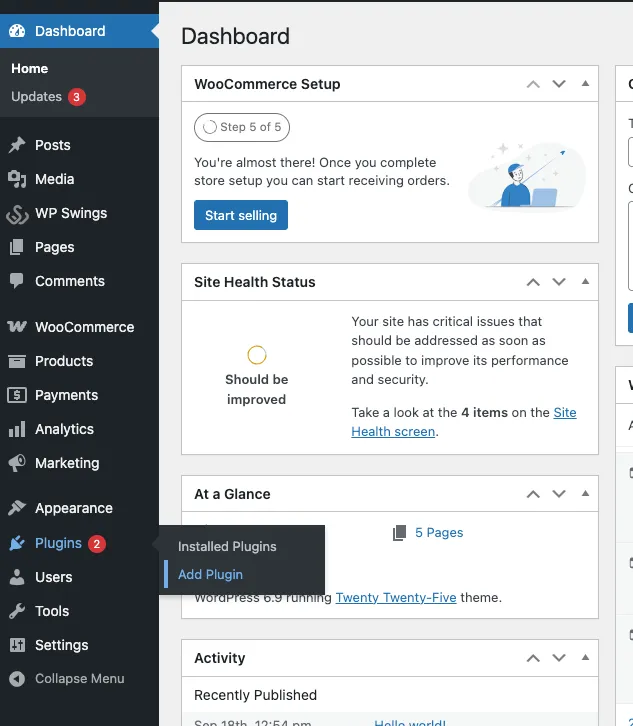The width and height of the screenshot is (633, 726).
Task: Open the Marketing menu label
Action: pyautogui.click(x=67, y=463)
